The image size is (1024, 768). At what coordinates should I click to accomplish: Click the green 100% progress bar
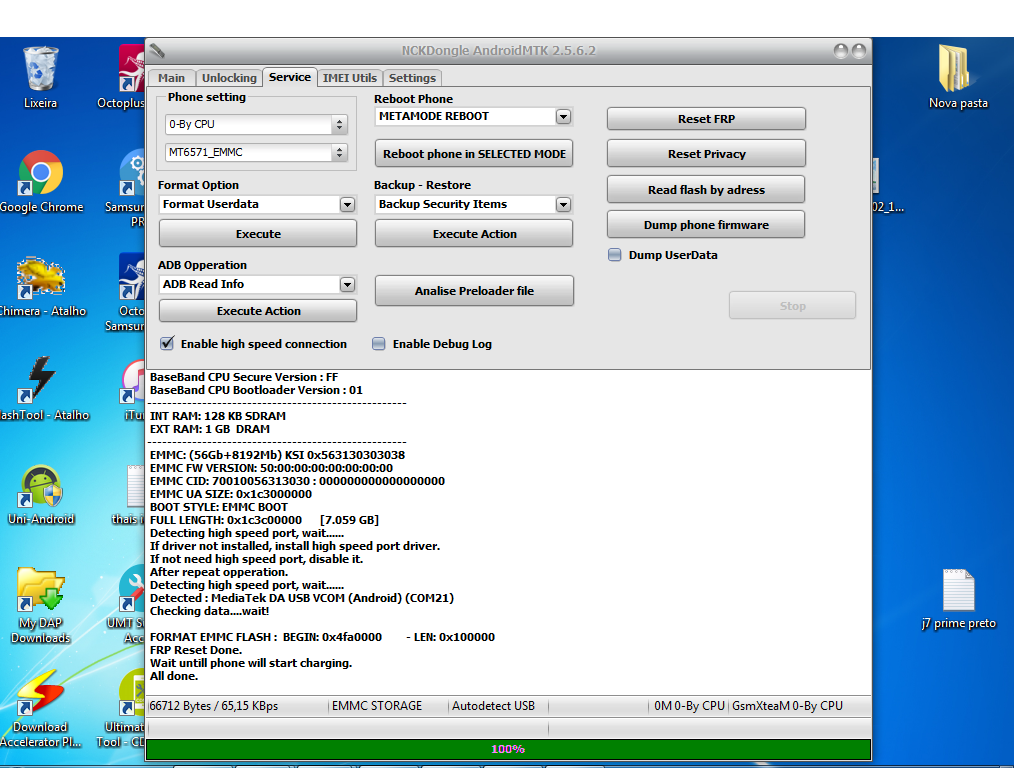509,749
